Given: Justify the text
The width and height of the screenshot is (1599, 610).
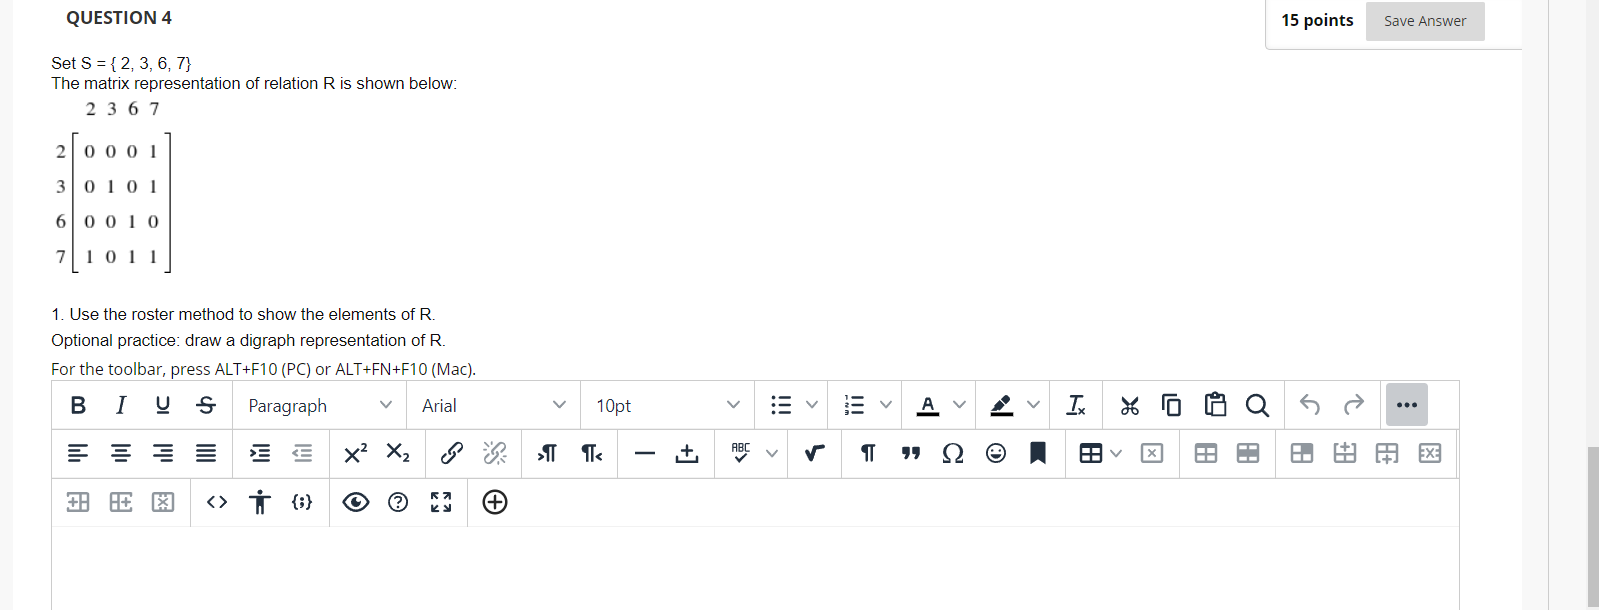Looking at the screenshot, I should point(206,453).
